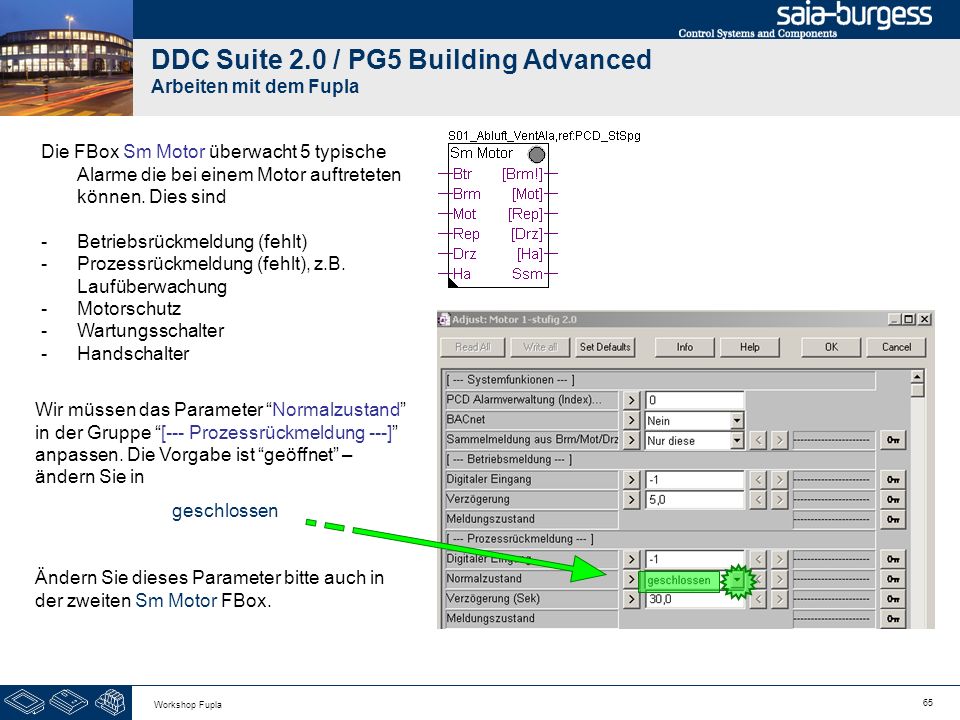This screenshot has height=720, width=960.
Task: Open the Normalzustand dropdown showing geschlossen
Action: point(737,579)
